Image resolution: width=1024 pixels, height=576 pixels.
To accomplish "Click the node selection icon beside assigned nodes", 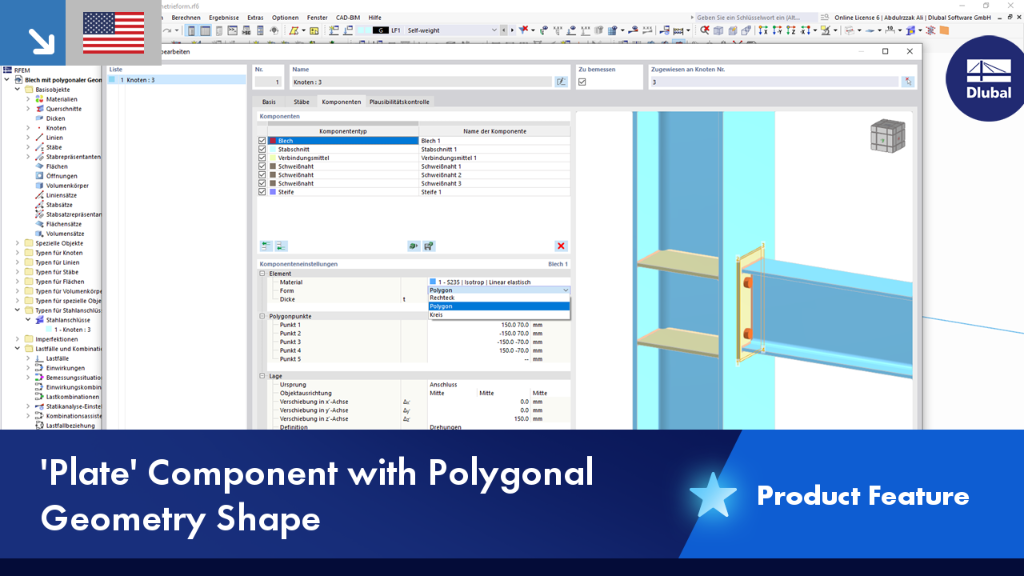I will click(x=908, y=82).
